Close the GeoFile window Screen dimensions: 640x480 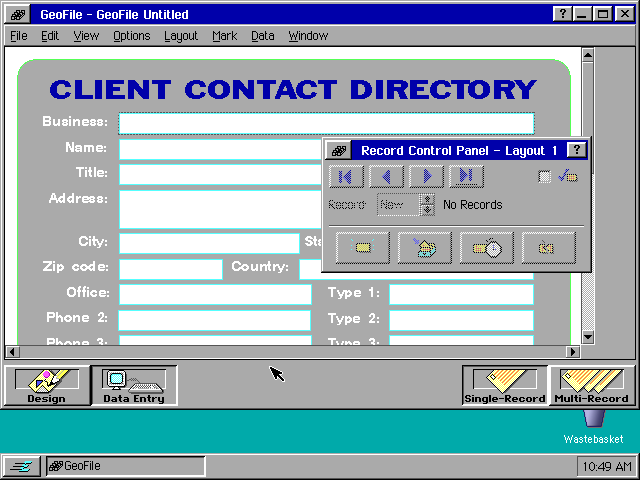[x=624, y=14]
